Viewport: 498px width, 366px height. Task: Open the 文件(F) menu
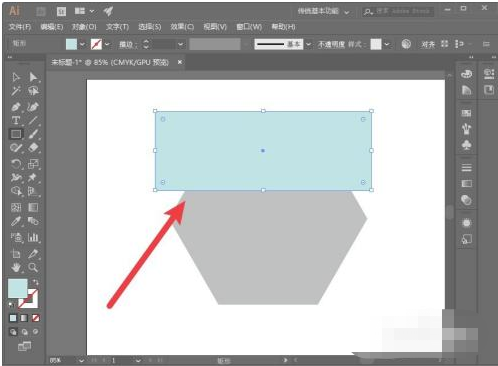point(20,27)
